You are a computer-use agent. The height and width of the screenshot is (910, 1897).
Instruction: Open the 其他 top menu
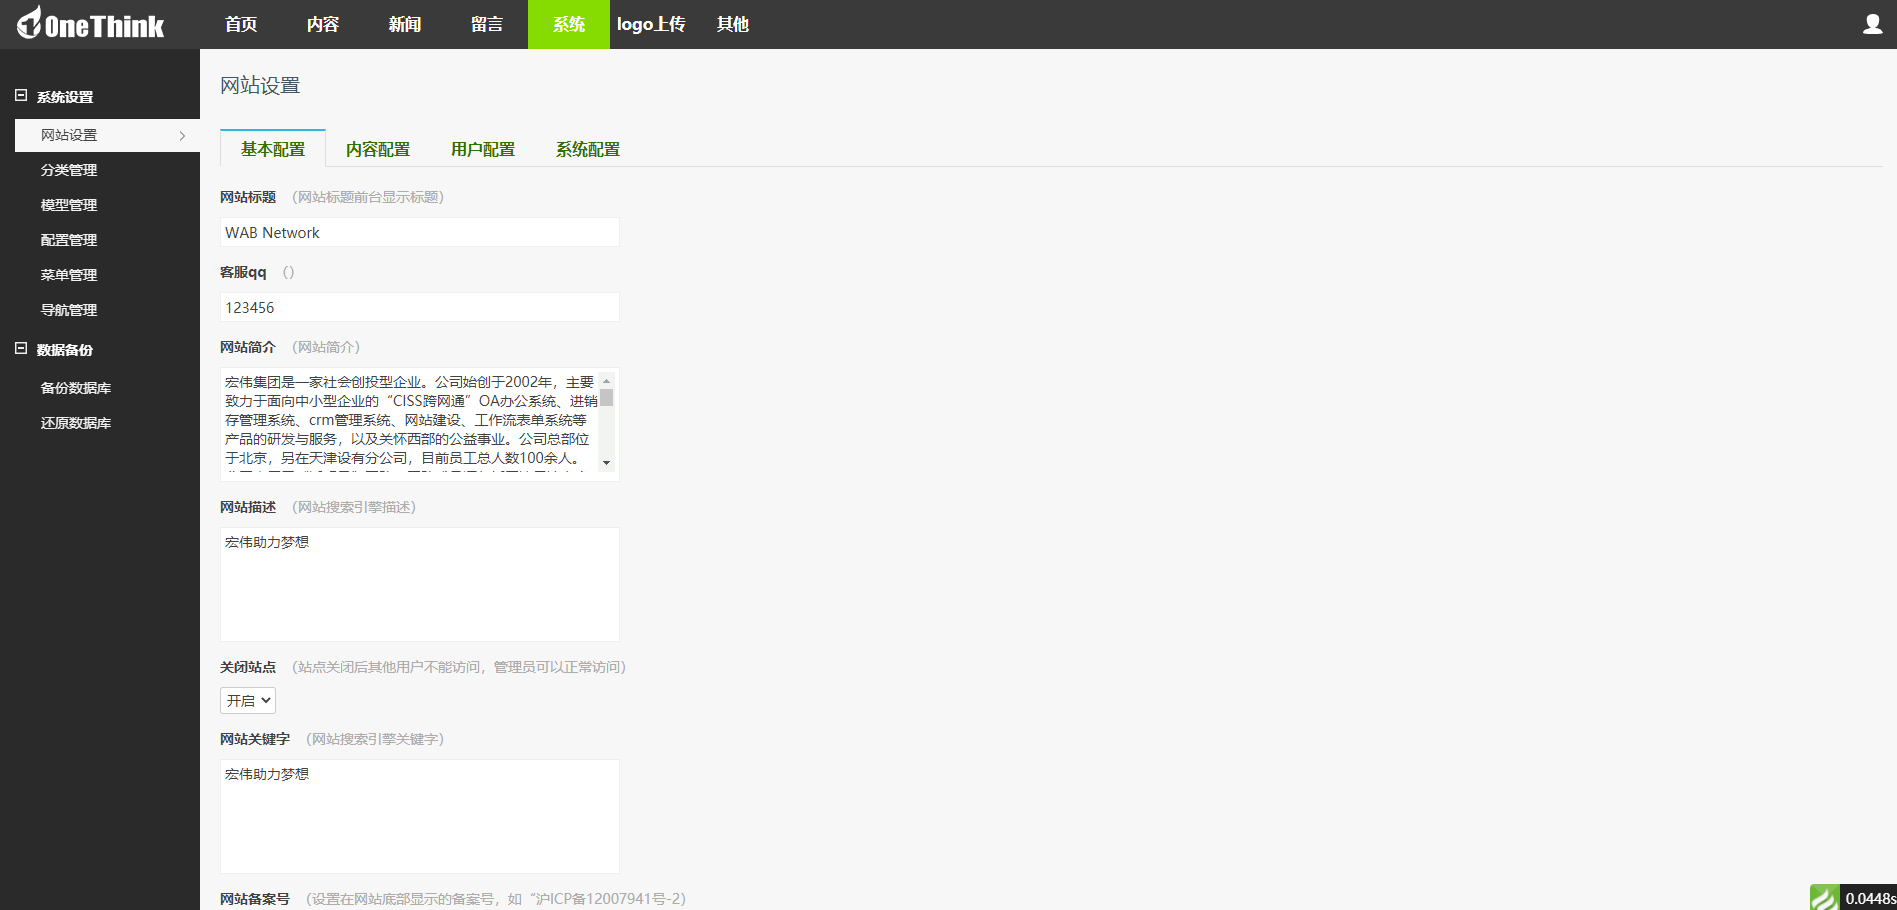tap(733, 24)
